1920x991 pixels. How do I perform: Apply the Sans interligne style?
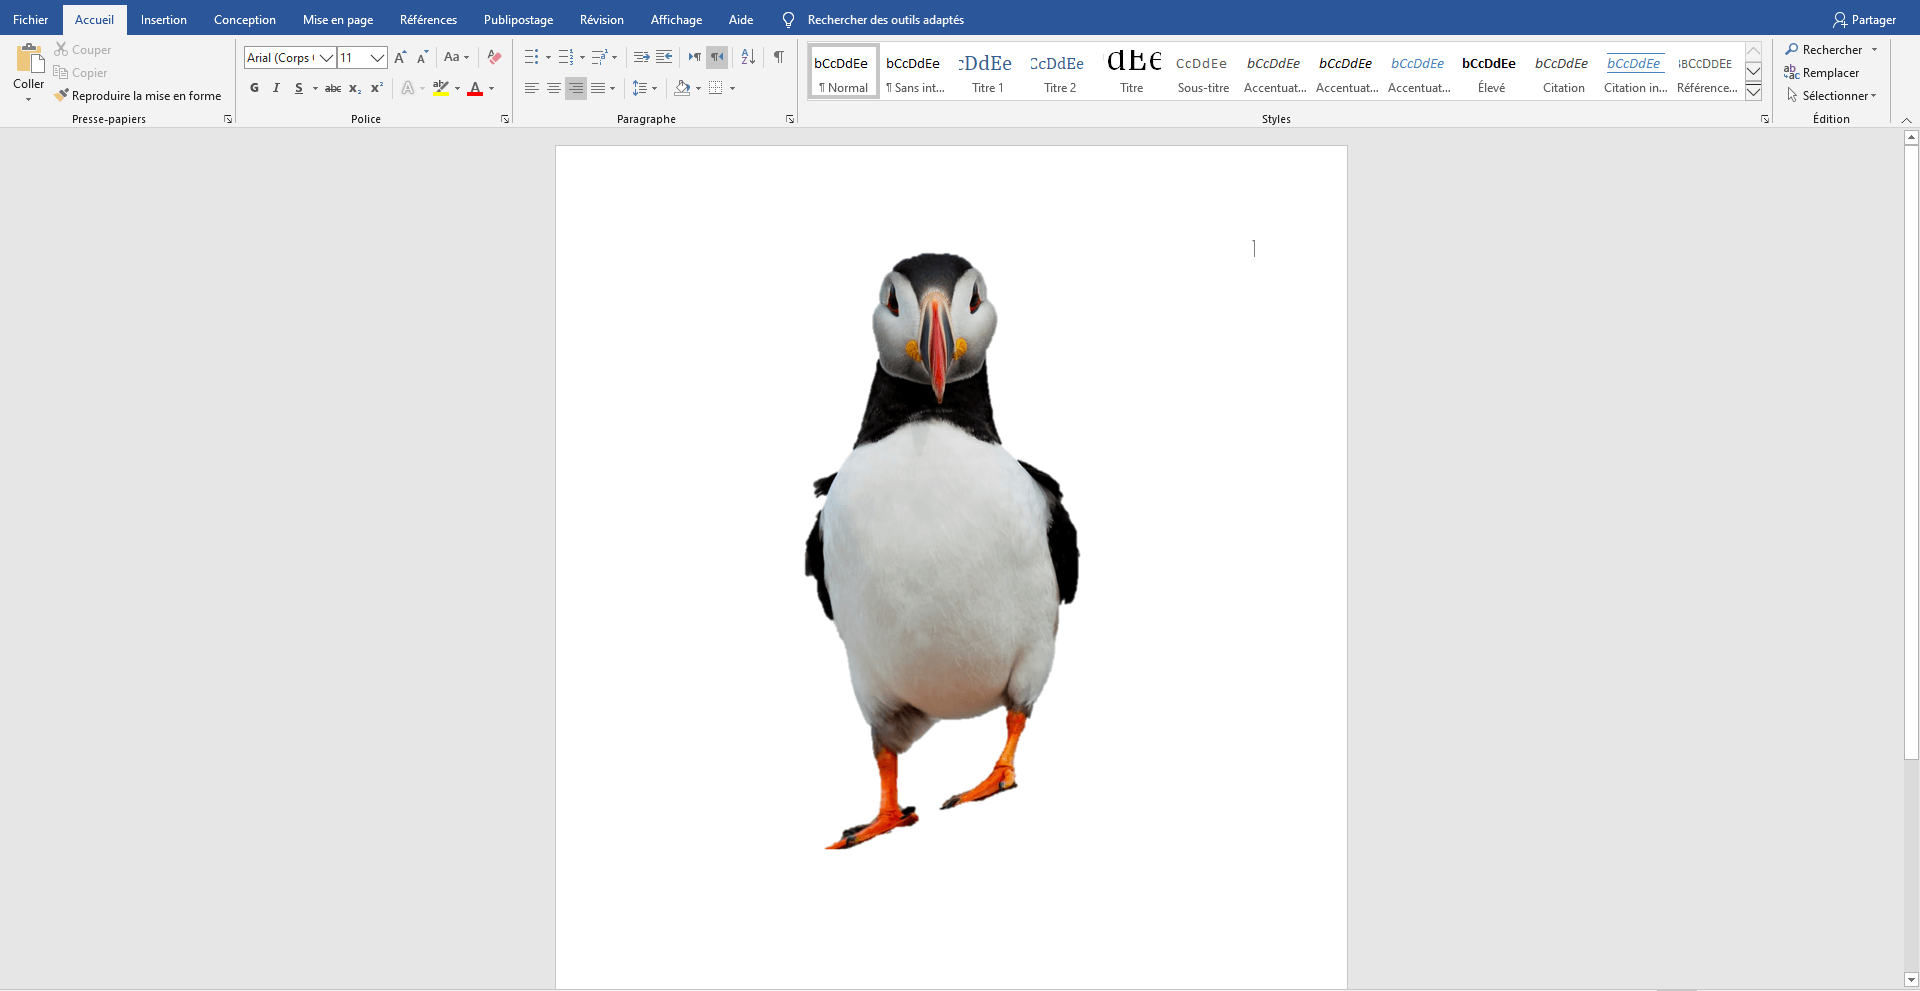click(915, 71)
